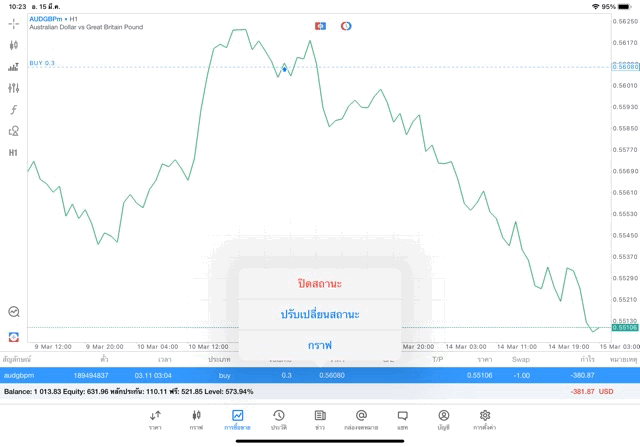Open the ข่าว news tab
The width and height of the screenshot is (640, 447).
pos(319,419)
